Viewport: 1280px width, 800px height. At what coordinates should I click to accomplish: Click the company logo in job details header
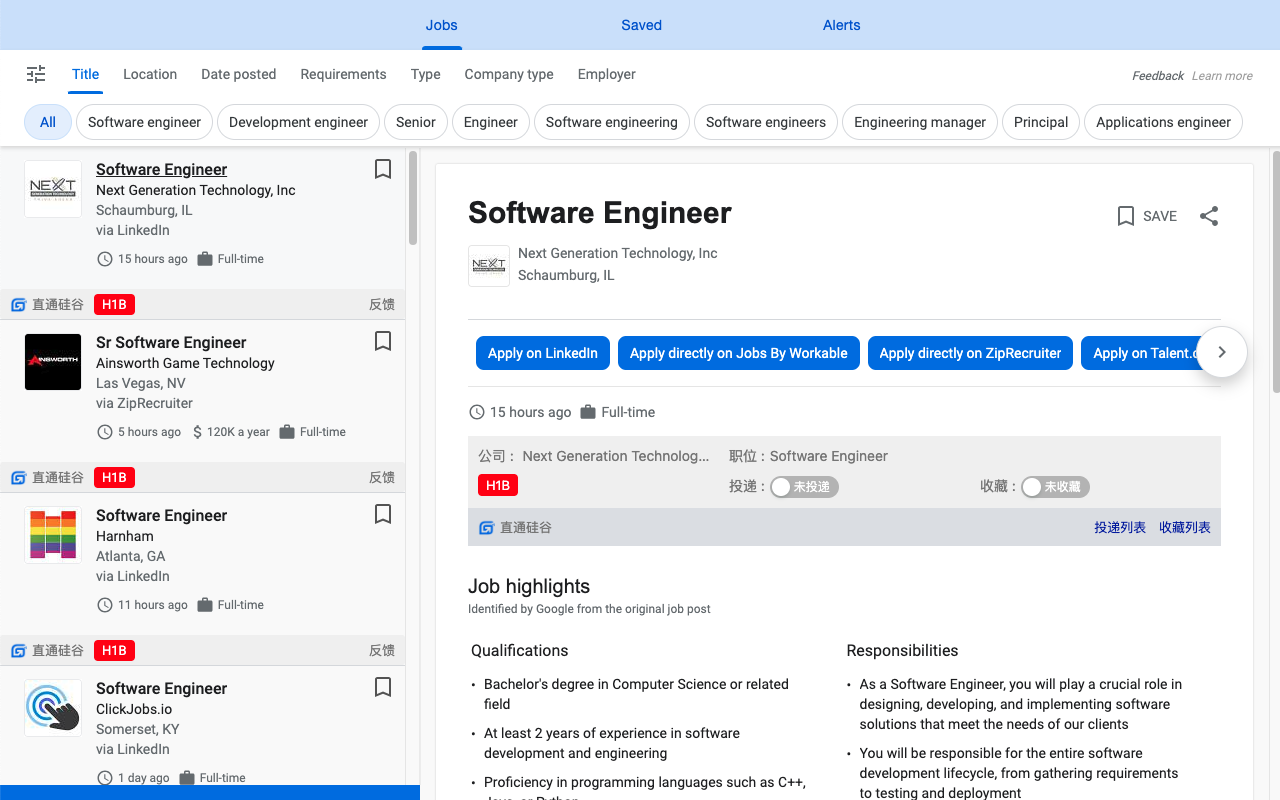(x=489, y=266)
